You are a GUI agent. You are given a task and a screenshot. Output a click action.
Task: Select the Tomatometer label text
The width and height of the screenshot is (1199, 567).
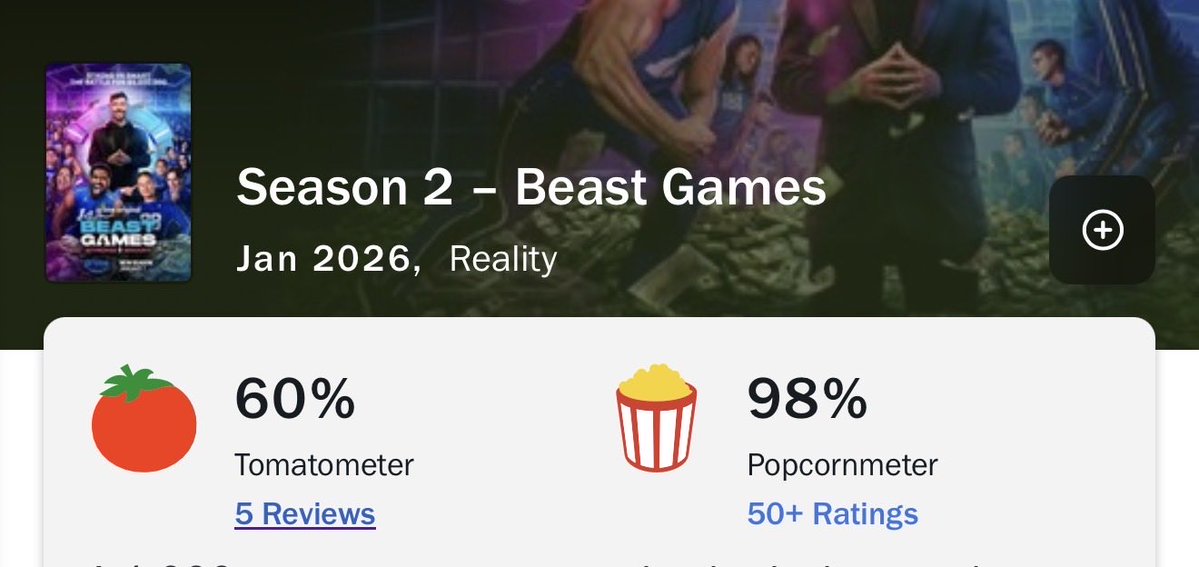click(x=324, y=464)
